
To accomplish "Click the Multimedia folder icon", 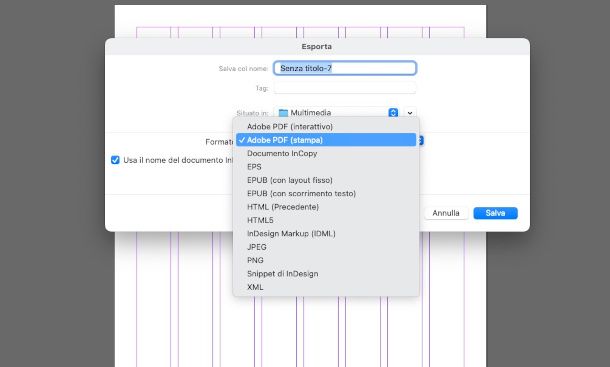I will [x=283, y=113].
